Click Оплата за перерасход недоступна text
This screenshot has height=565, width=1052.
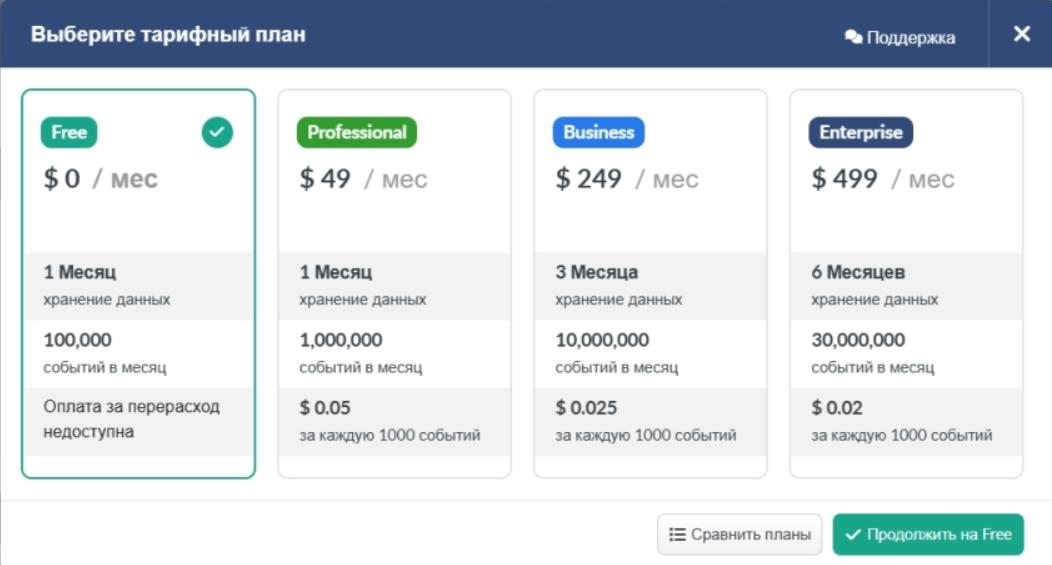pos(132,419)
